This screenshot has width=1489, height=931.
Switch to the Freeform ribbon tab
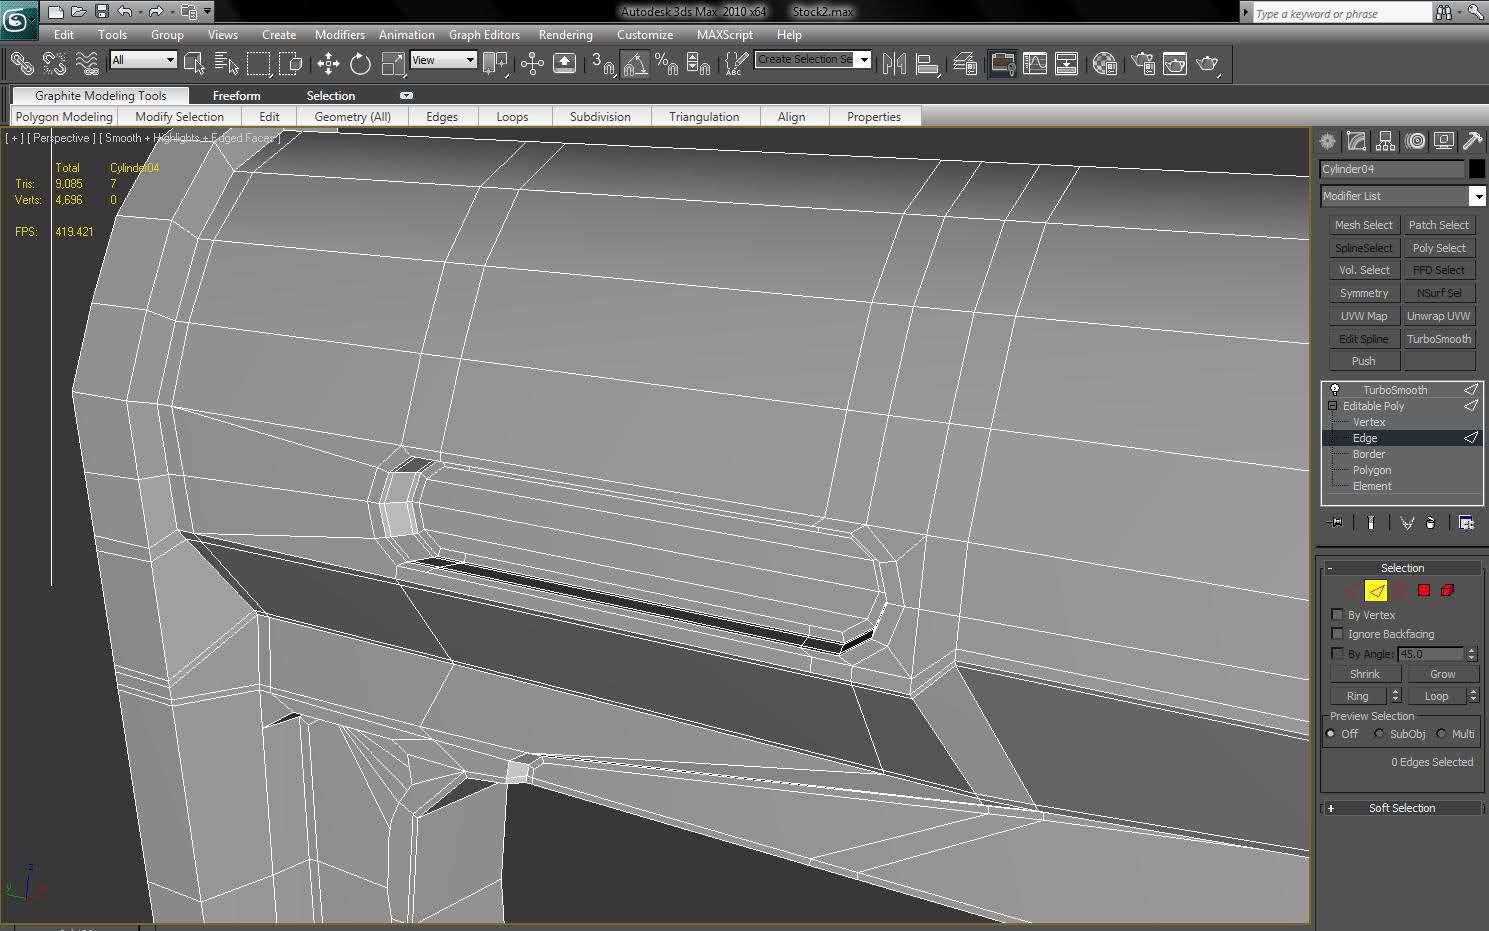coord(236,96)
